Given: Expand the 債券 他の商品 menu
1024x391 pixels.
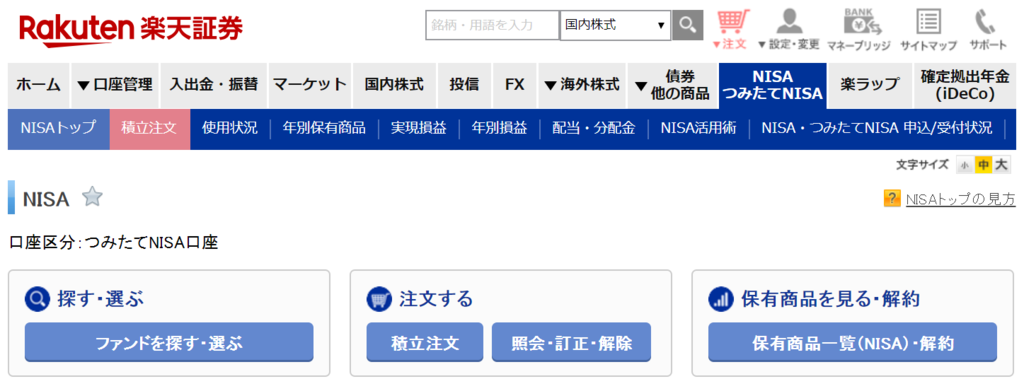Looking at the screenshot, I should 672,85.
